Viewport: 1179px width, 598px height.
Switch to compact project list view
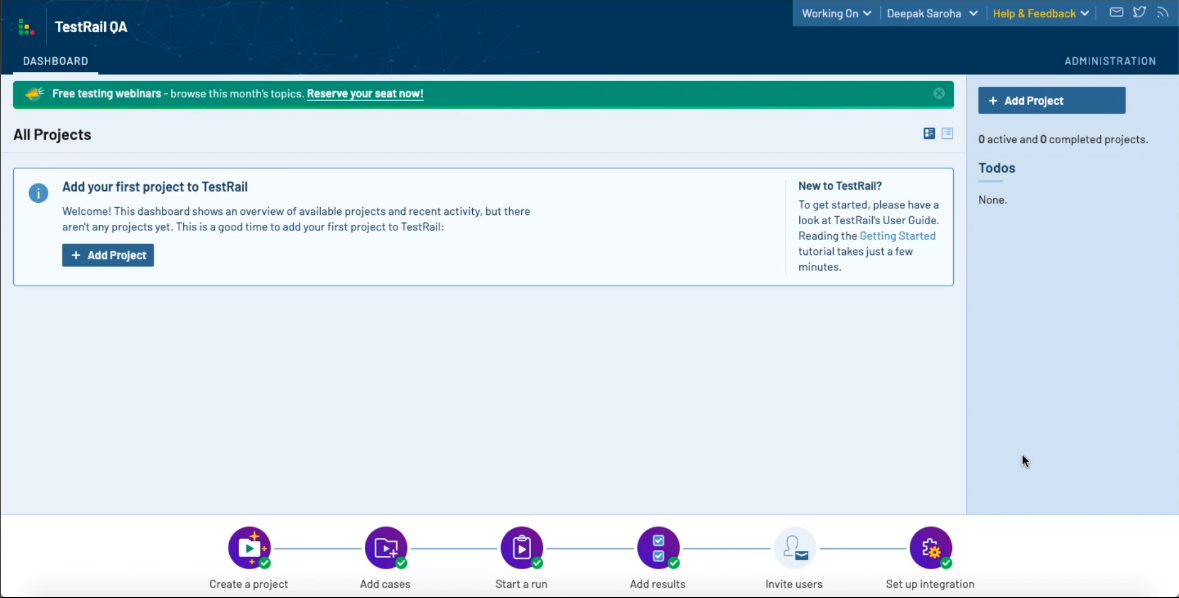coord(947,133)
